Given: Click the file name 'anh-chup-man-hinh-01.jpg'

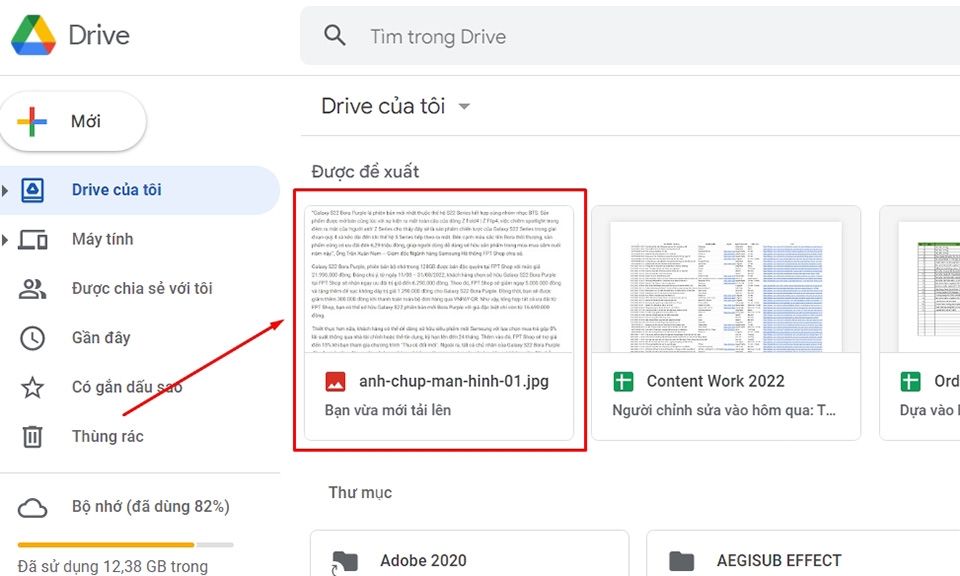Looking at the screenshot, I should [454, 381].
